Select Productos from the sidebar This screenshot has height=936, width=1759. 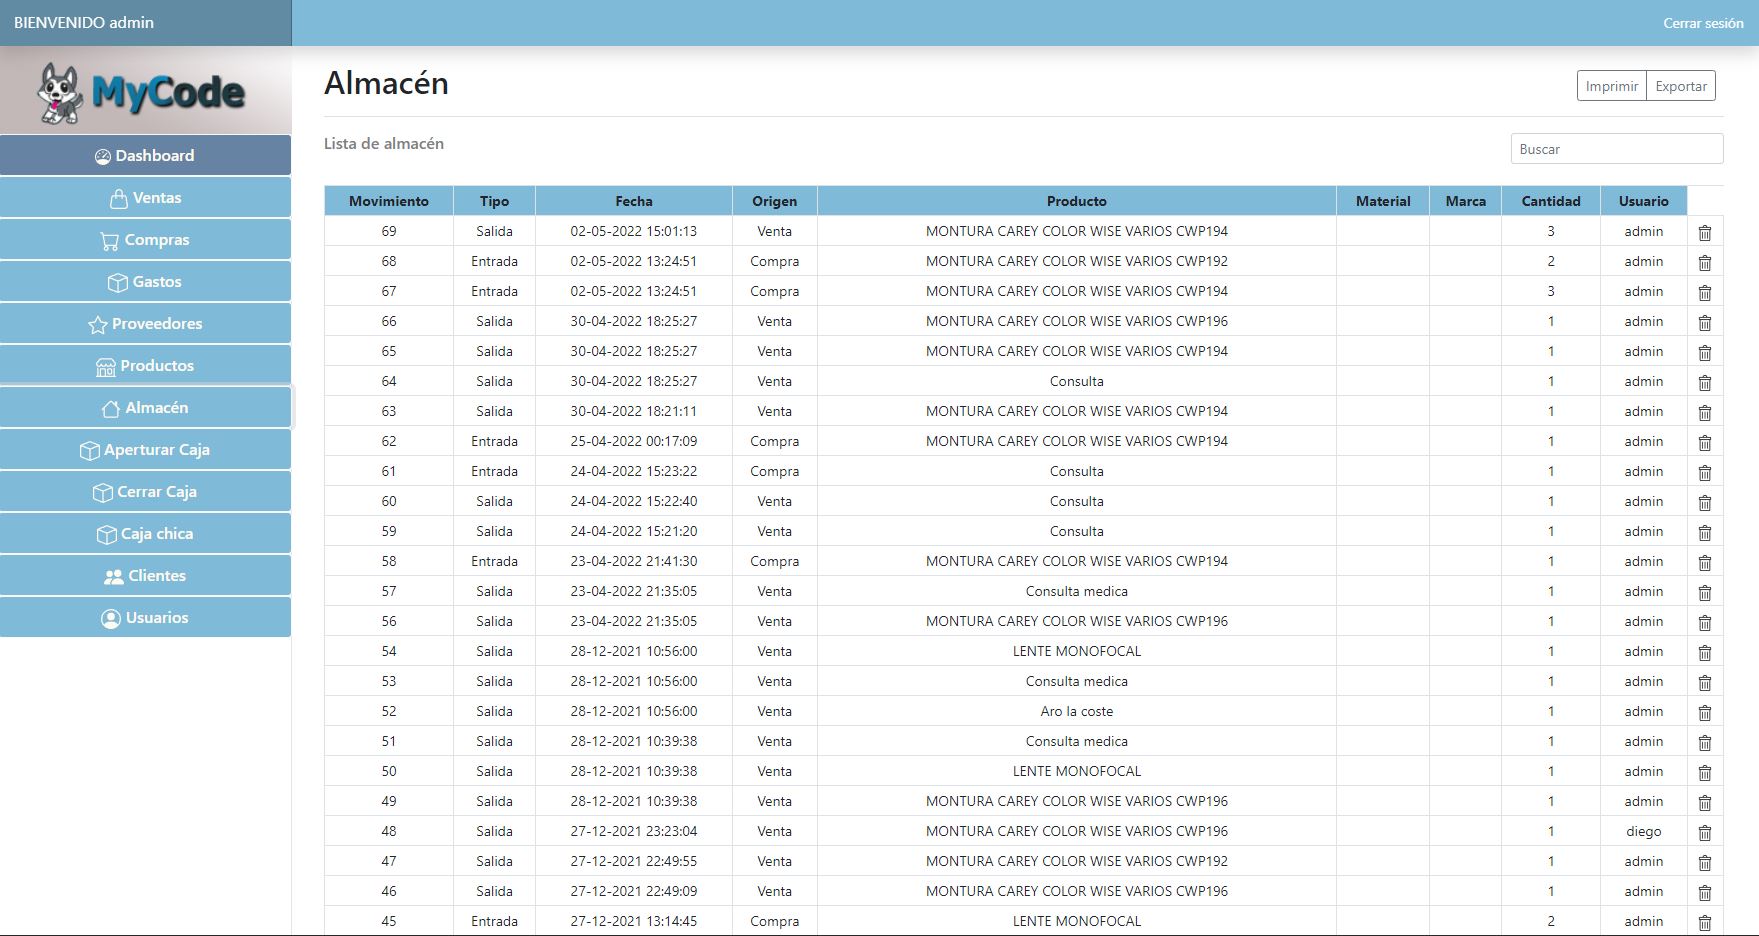pyautogui.click(x=145, y=366)
